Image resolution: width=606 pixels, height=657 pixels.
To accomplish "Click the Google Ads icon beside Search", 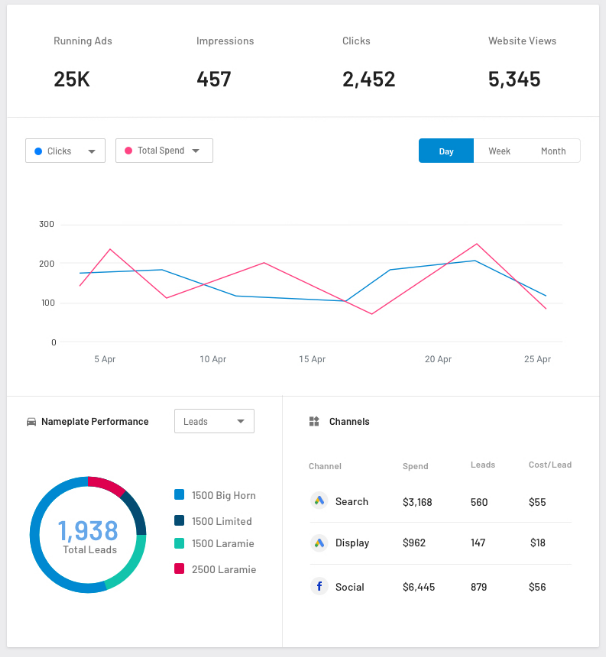I will (x=319, y=501).
